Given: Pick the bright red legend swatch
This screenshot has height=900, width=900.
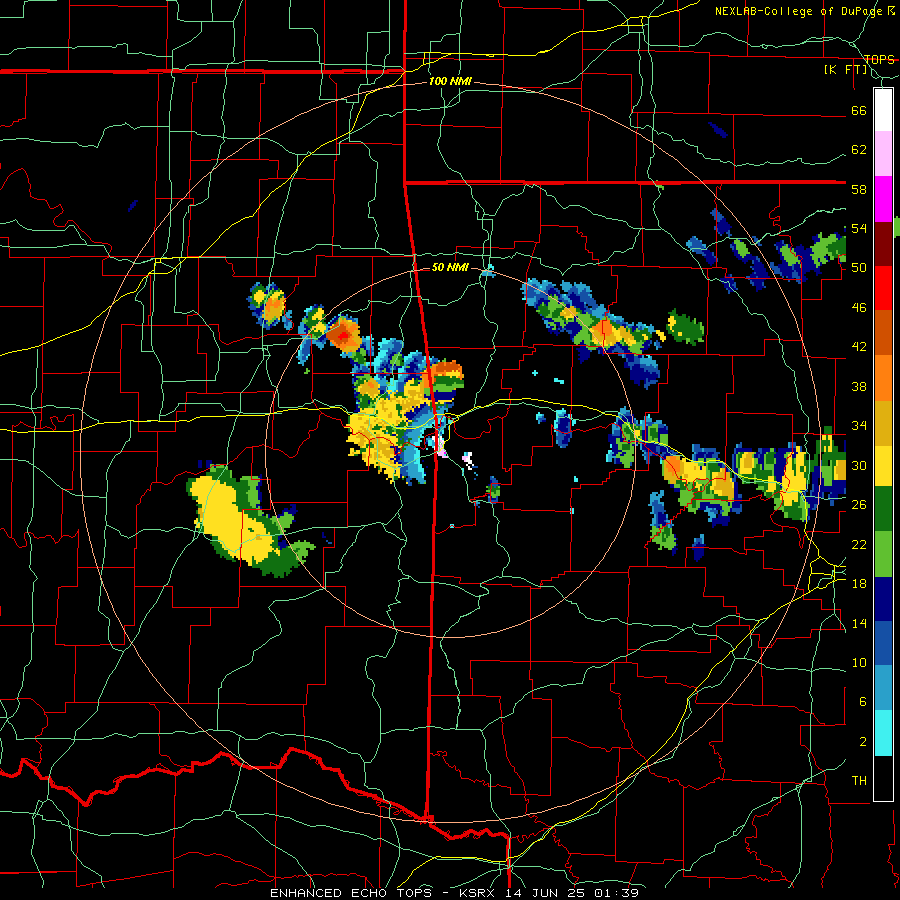Looking at the screenshot, I should point(883,288).
